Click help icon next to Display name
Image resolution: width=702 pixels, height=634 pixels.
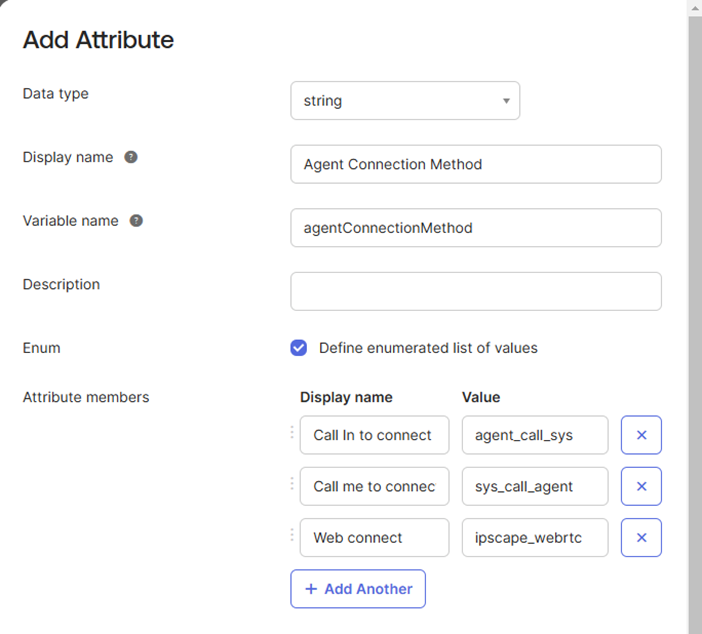(131, 157)
